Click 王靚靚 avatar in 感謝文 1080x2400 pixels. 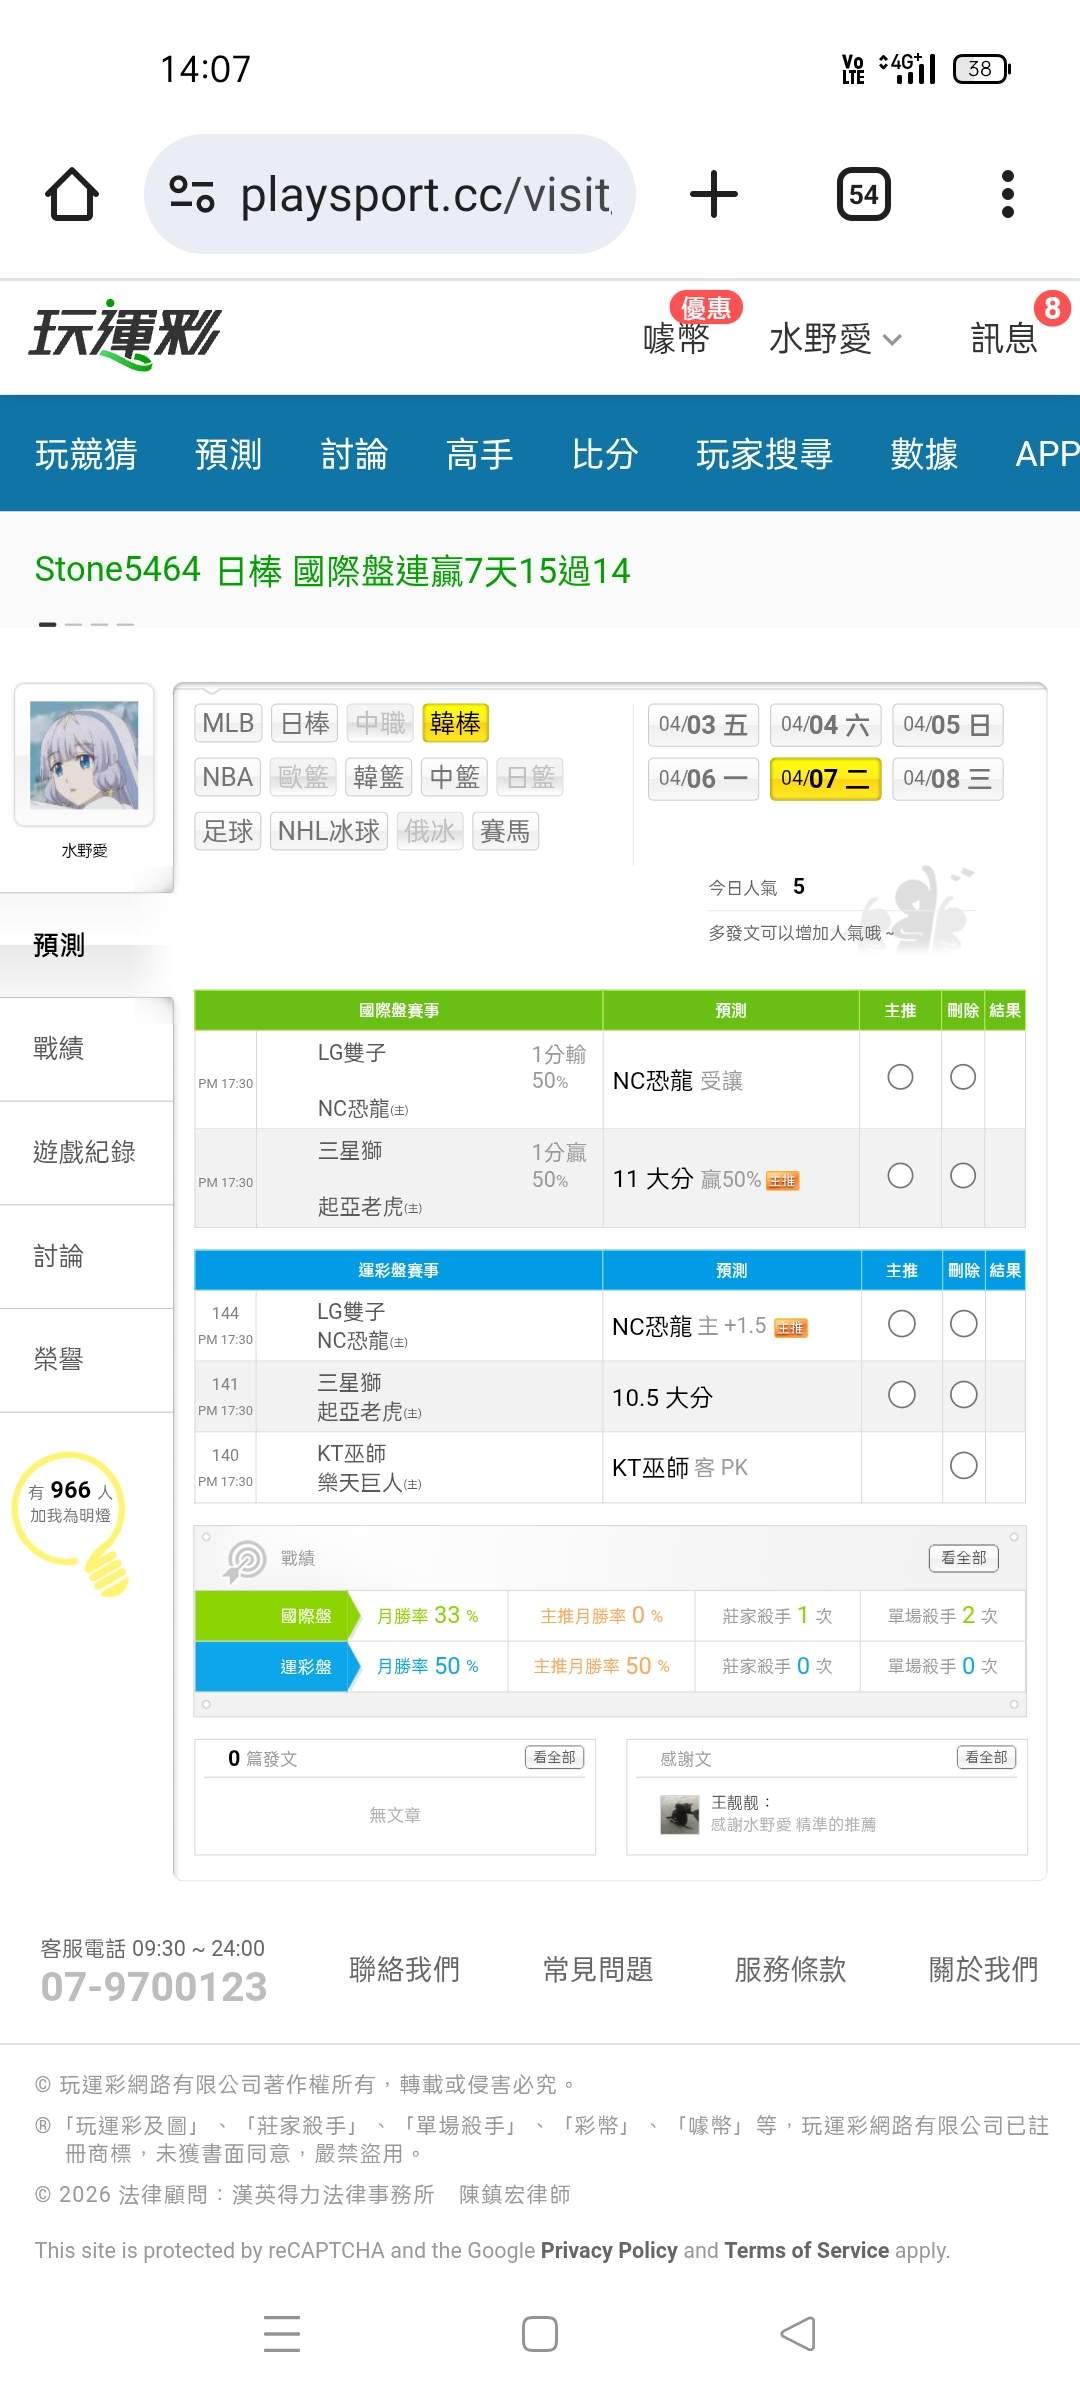(680, 1814)
